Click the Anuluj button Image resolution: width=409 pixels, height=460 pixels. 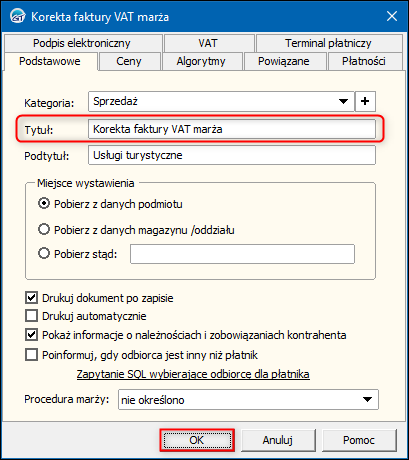tap(278, 440)
